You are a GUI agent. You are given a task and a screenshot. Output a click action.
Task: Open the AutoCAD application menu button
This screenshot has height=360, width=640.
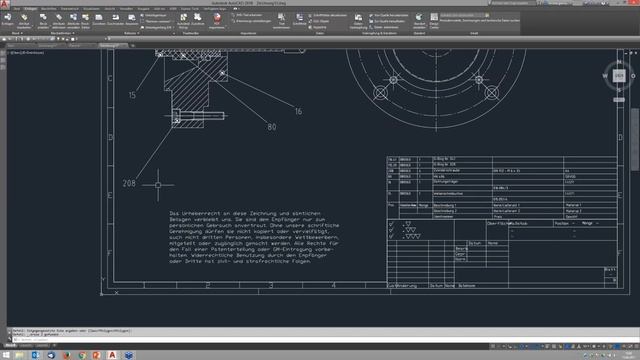pyautogui.click(x=4, y=4)
